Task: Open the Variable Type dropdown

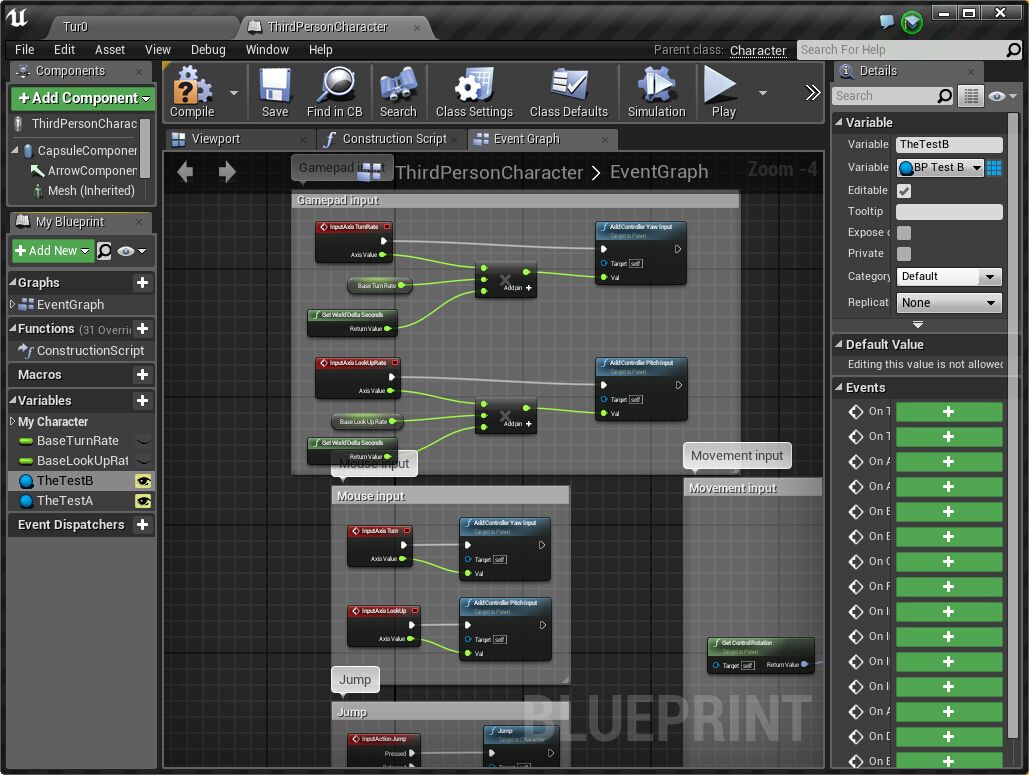Action: coord(940,167)
